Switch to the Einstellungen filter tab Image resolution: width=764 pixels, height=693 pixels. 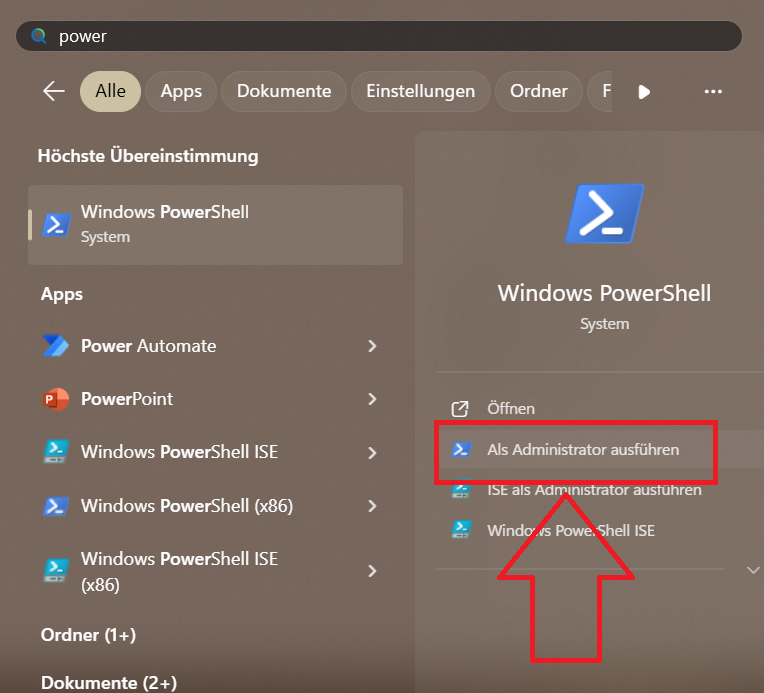click(420, 91)
